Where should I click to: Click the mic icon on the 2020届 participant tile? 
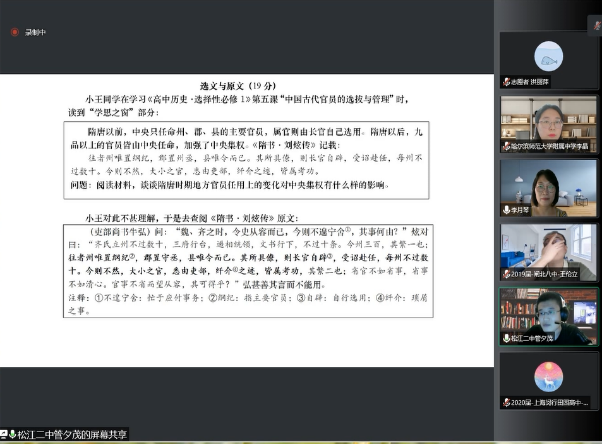point(506,402)
